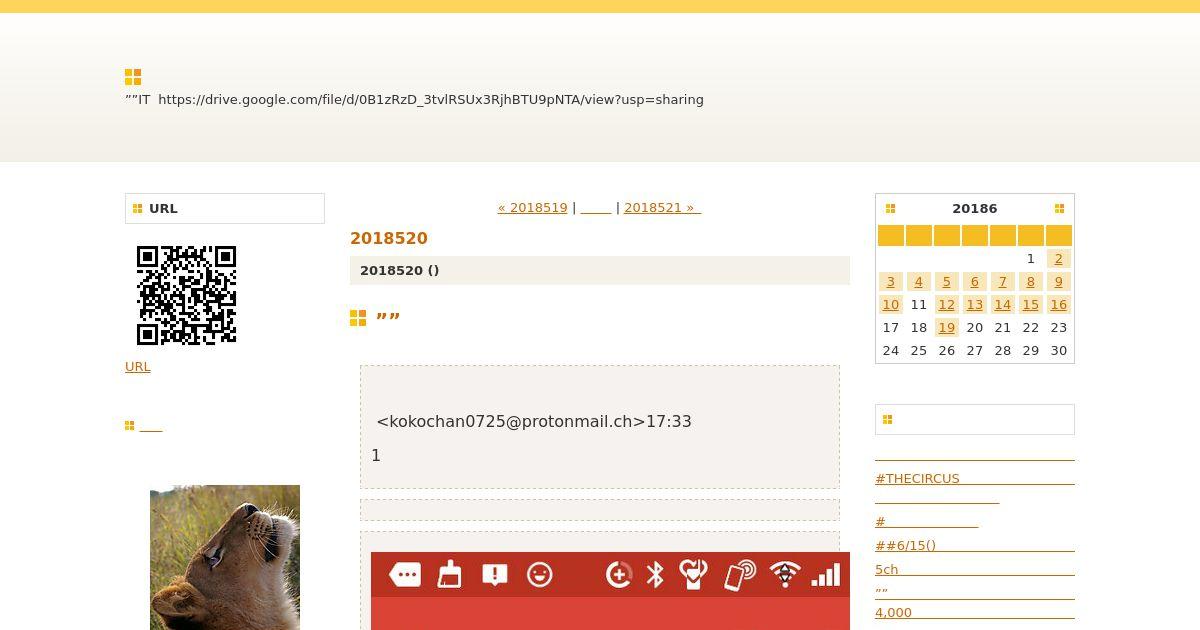Click the square icon above the lion photo
The width and height of the screenshot is (1200, 630).
[x=130, y=426]
